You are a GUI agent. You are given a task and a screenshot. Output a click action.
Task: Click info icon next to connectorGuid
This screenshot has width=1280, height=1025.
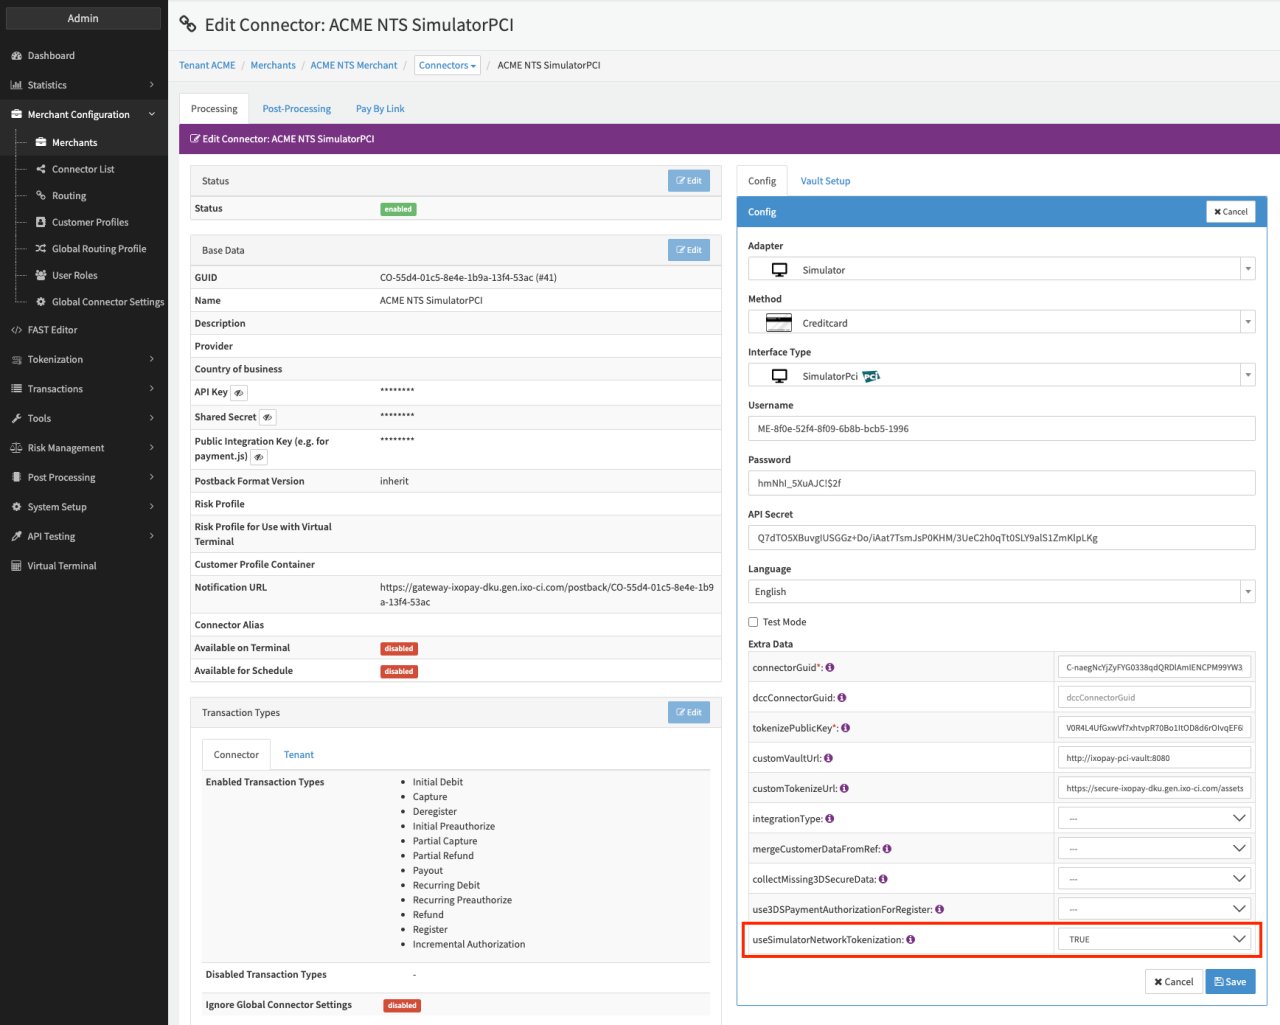point(830,668)
